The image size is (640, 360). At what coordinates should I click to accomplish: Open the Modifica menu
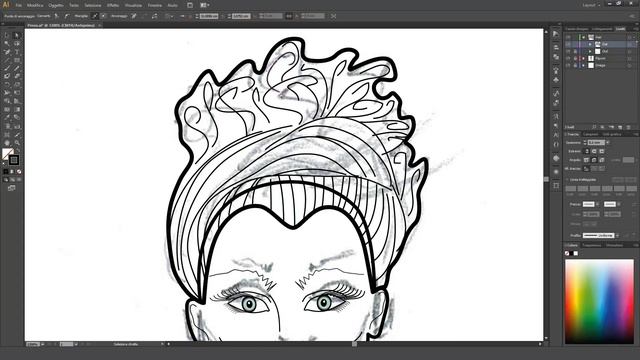pyautogui.click(x=35, y=5)
